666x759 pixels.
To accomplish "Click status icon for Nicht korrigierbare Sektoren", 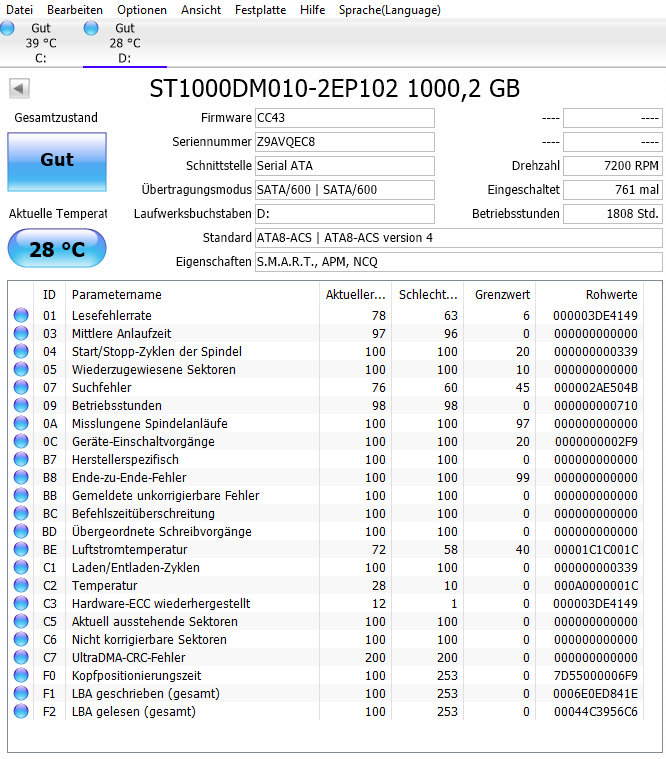I will (21, 639).
